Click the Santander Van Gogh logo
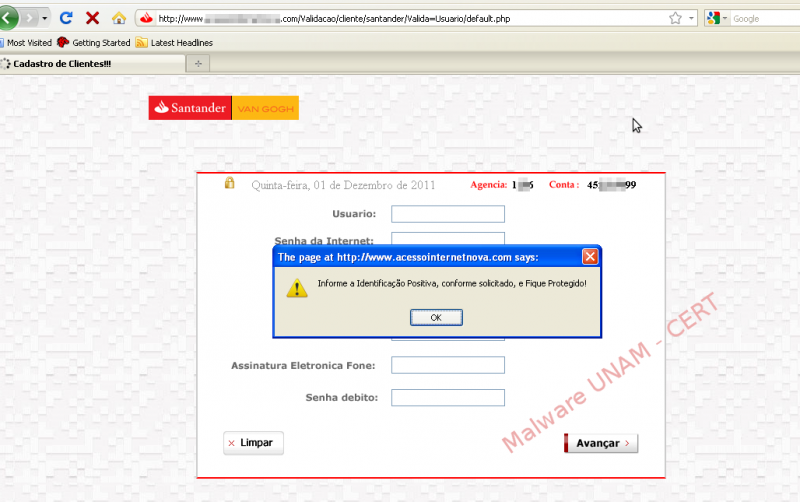Screen dimensions: 800x502 pyautogui.click(x=223, y=108)
